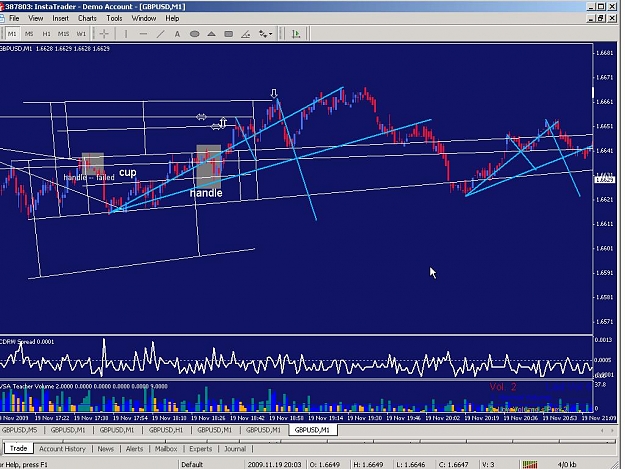Viewport: 625px width, 469px height.
Task: Switch chart to the H1 timeframe button
Action: click(47, 34)
